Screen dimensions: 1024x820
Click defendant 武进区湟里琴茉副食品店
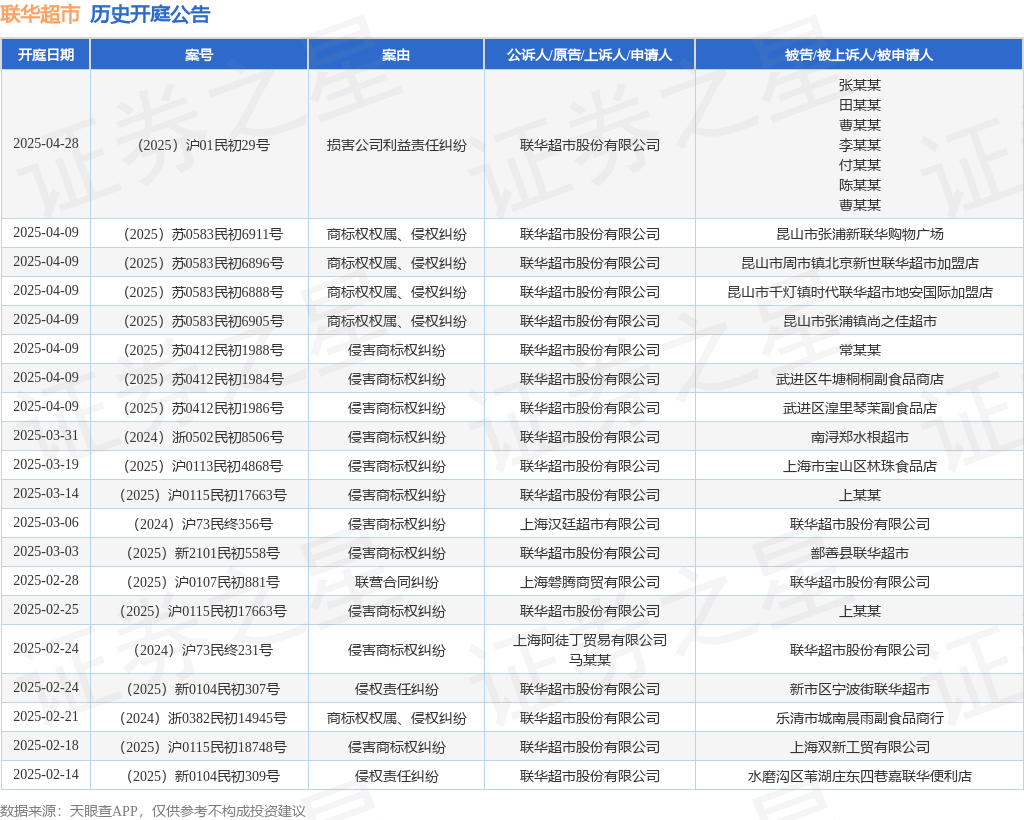click(859, 408)
